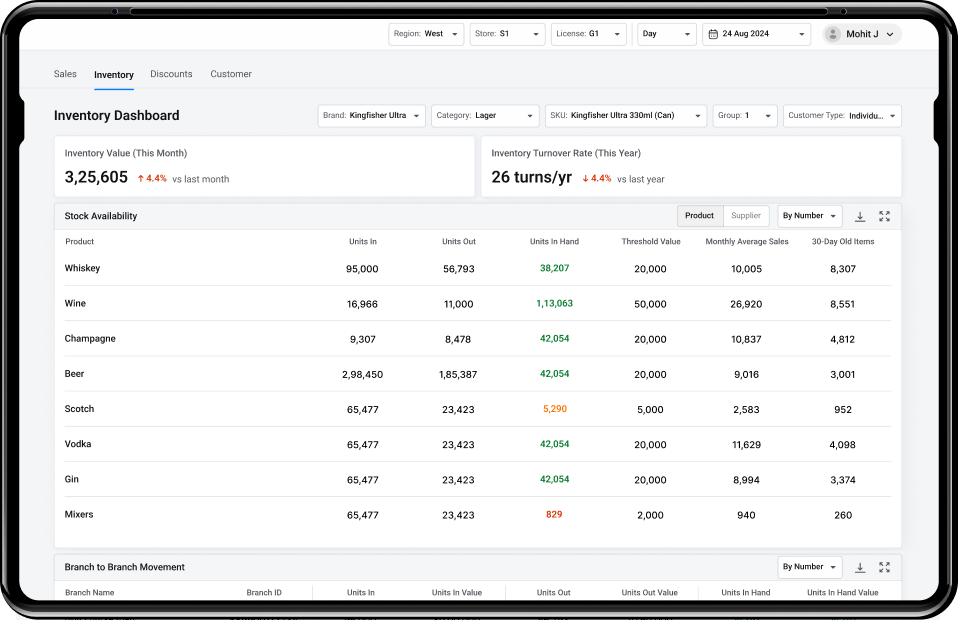Open the calendar via the date picker icon

716,33
